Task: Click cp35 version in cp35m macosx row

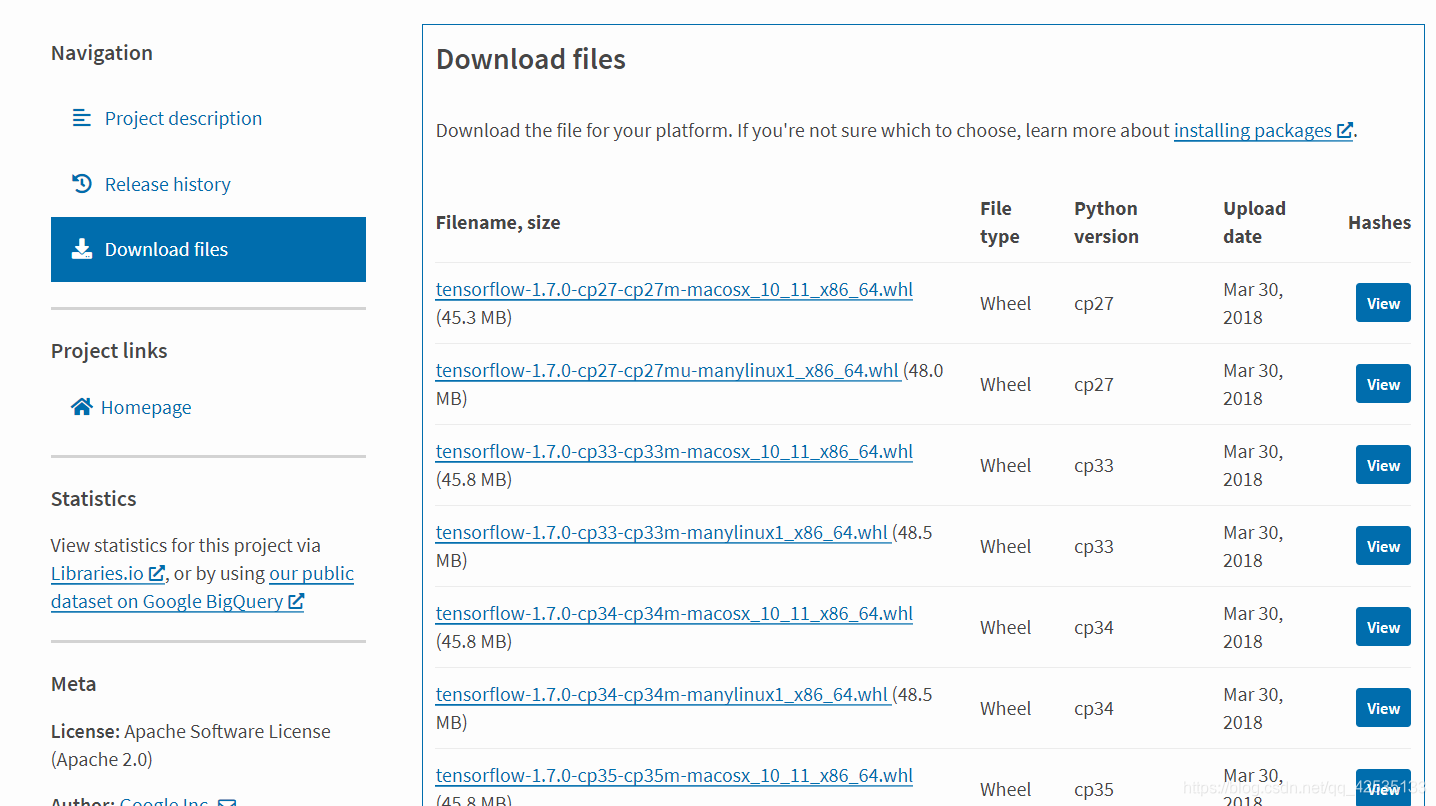Action: coord(1094,789)
